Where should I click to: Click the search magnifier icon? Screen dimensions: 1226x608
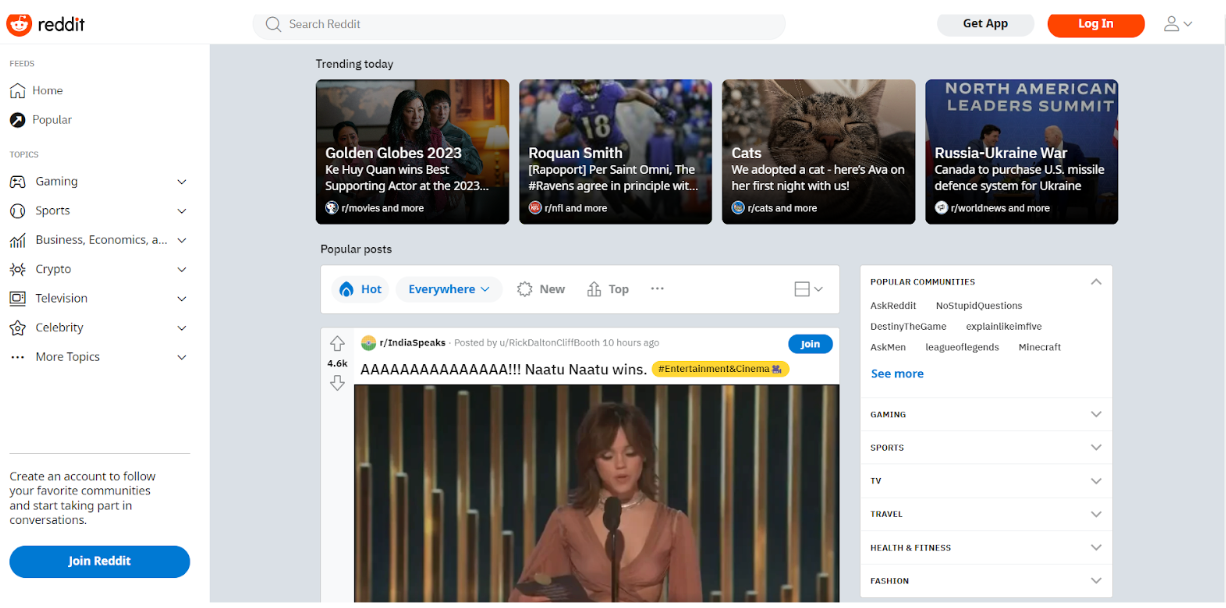click(273, 24)
